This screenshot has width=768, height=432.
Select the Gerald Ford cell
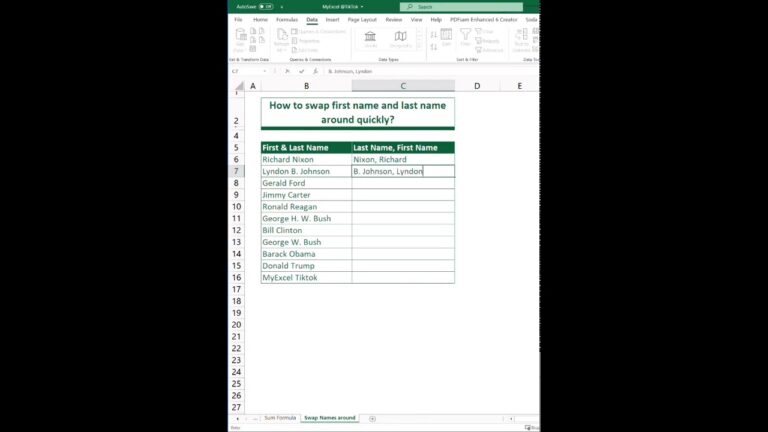pos(306,183)
